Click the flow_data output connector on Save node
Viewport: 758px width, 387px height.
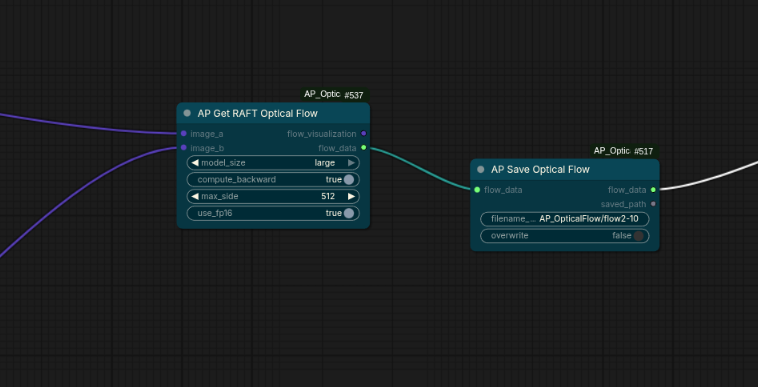[653, 190]
